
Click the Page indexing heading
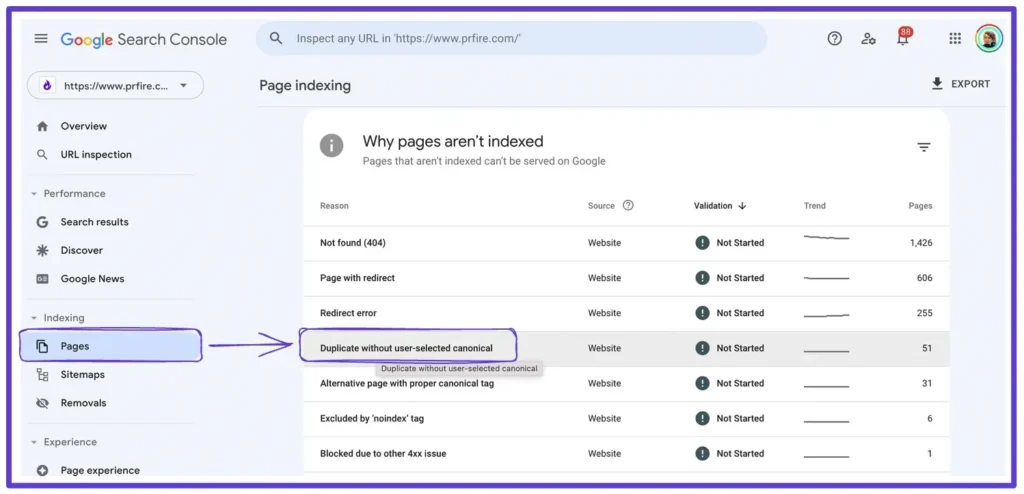[x=305, y=86]
